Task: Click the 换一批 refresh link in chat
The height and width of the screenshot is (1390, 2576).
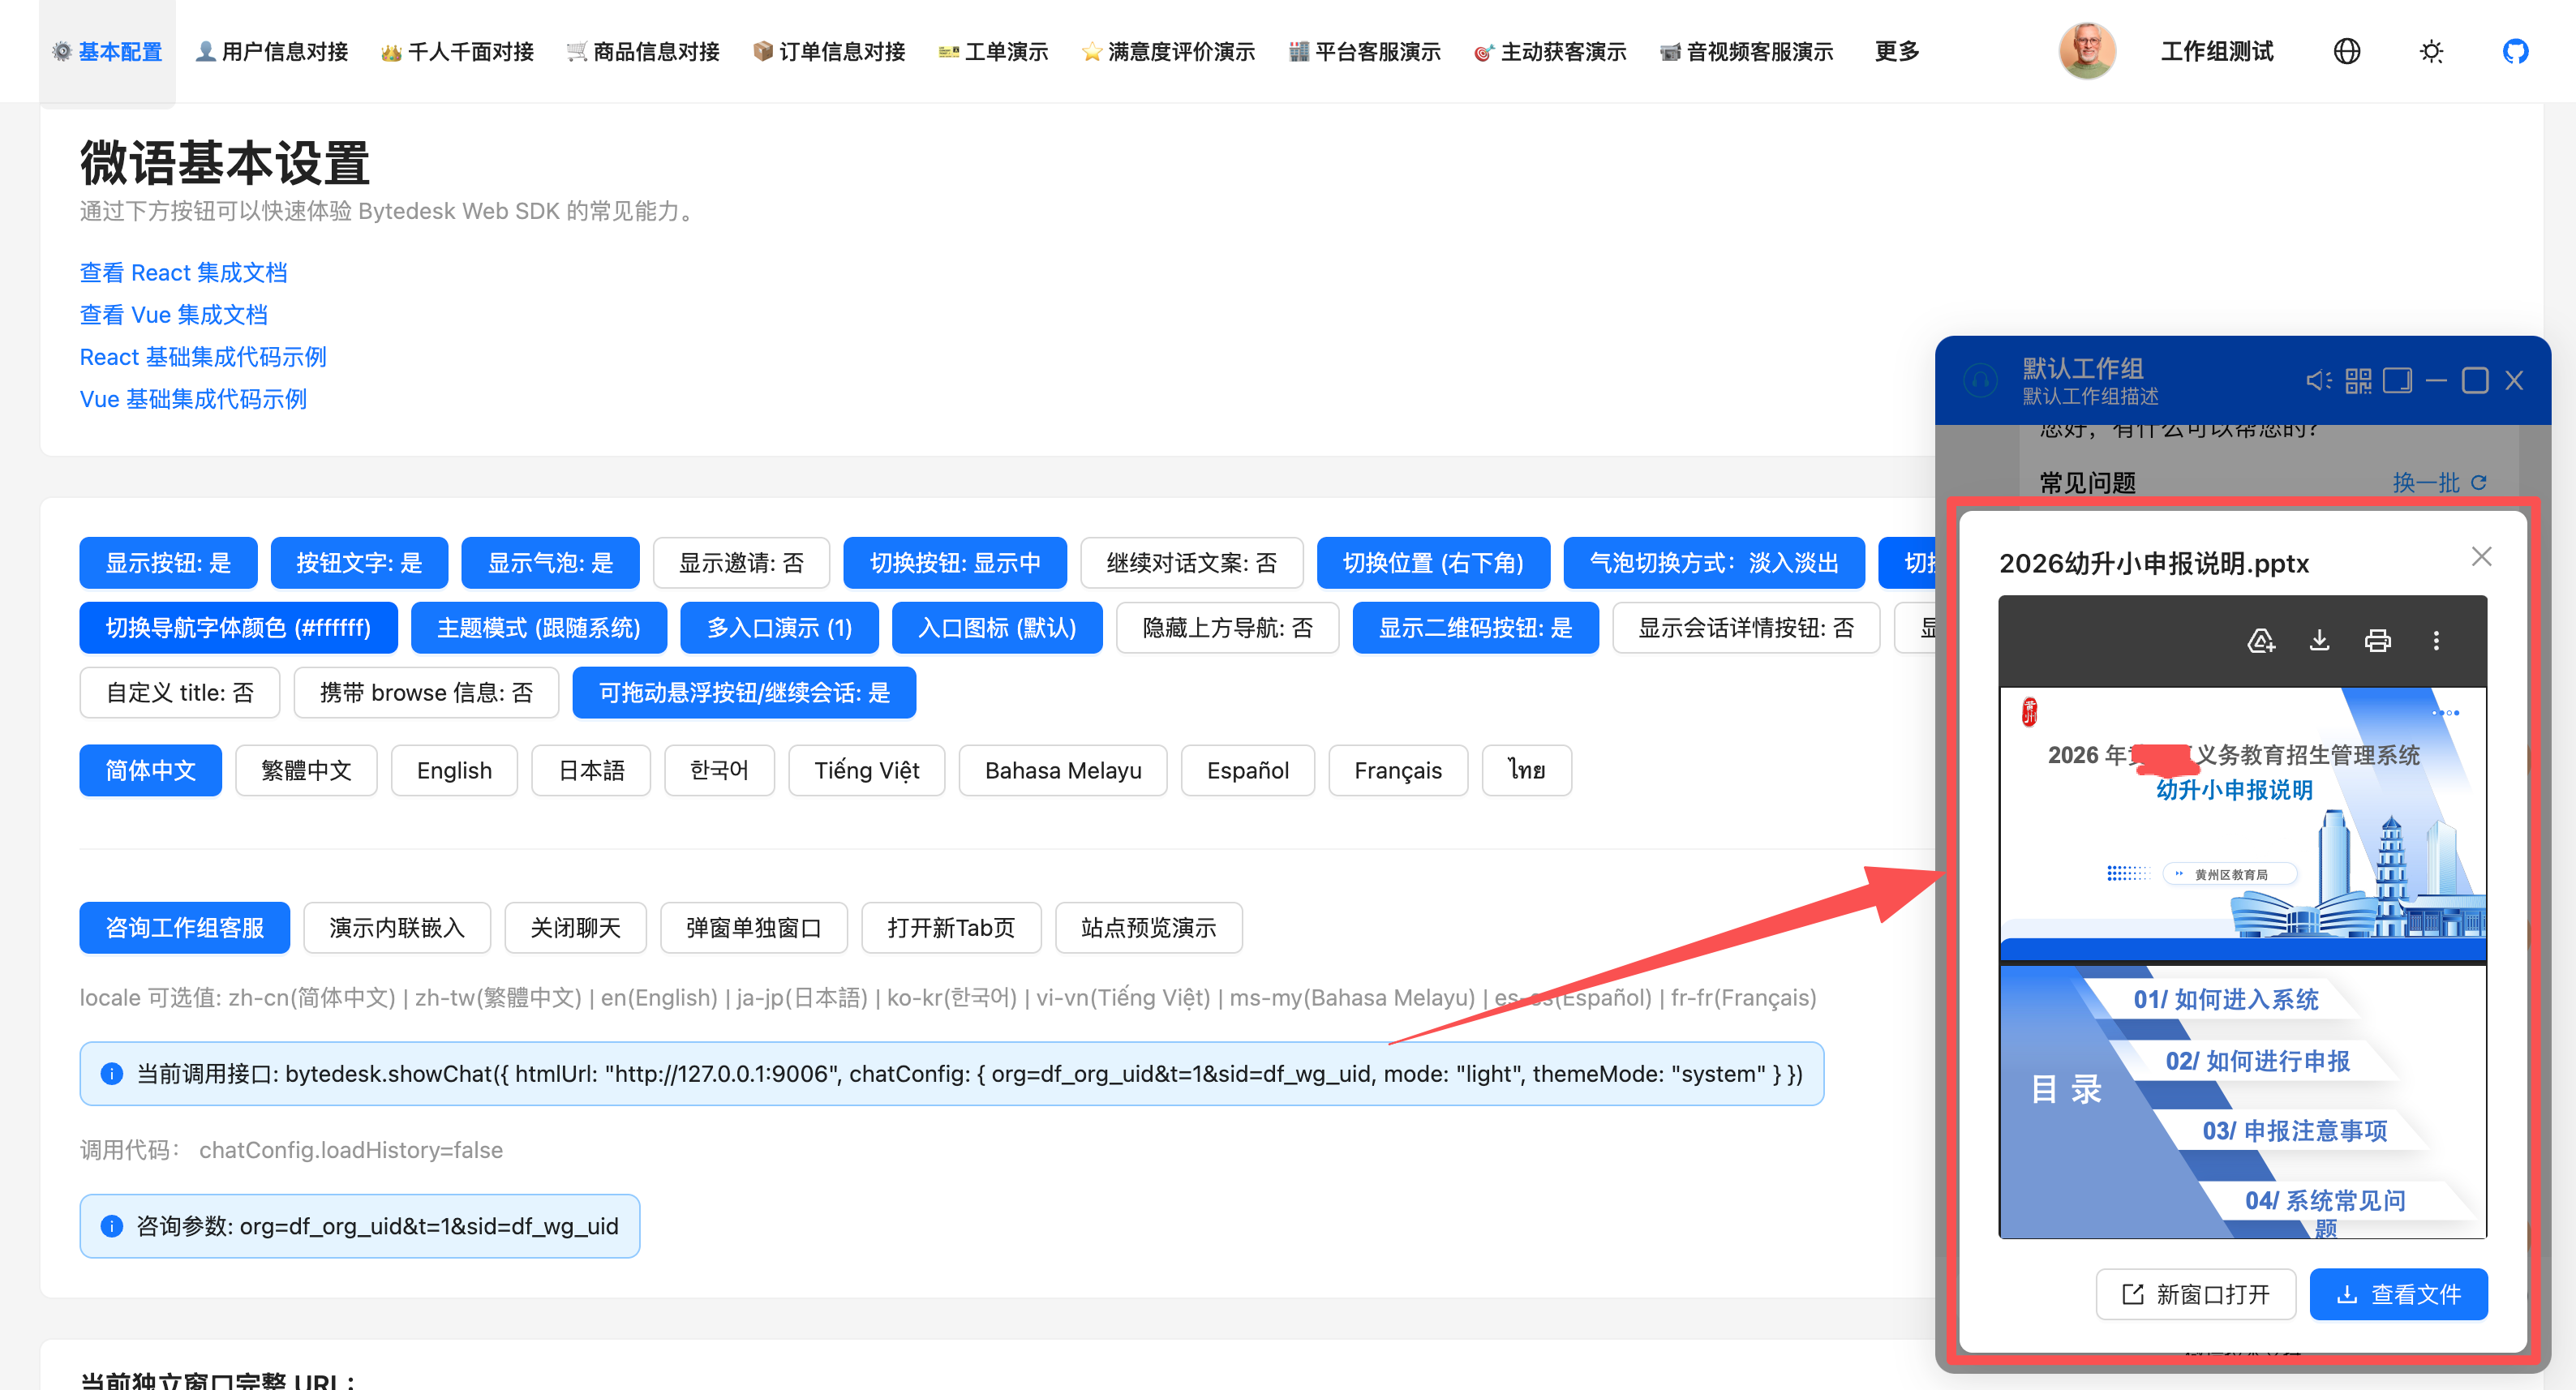Action: coord(2438,482)
